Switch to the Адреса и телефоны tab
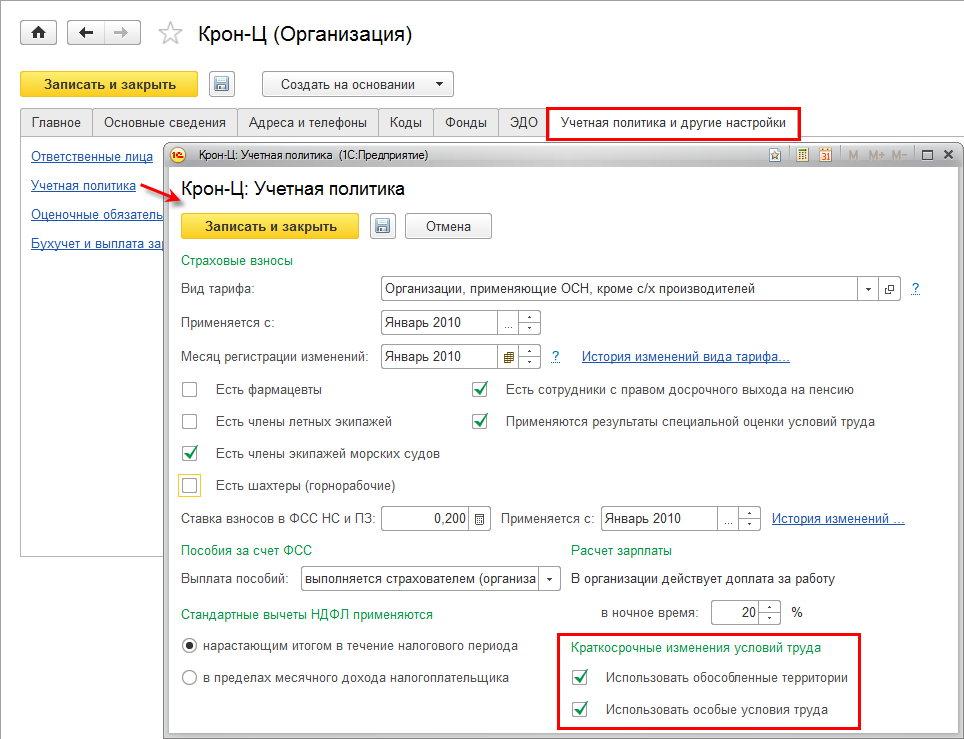 308,122
